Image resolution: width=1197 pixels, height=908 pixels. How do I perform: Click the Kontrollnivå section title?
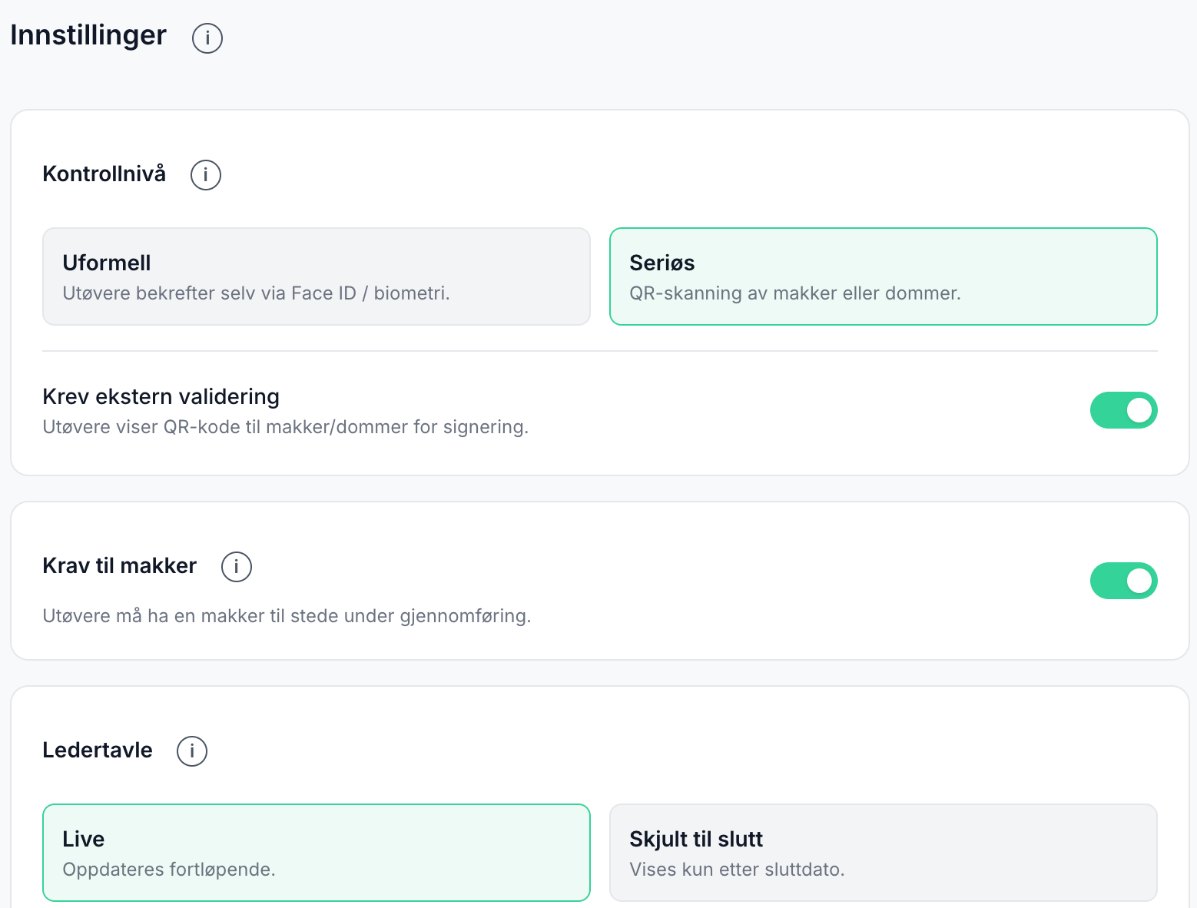104,173
